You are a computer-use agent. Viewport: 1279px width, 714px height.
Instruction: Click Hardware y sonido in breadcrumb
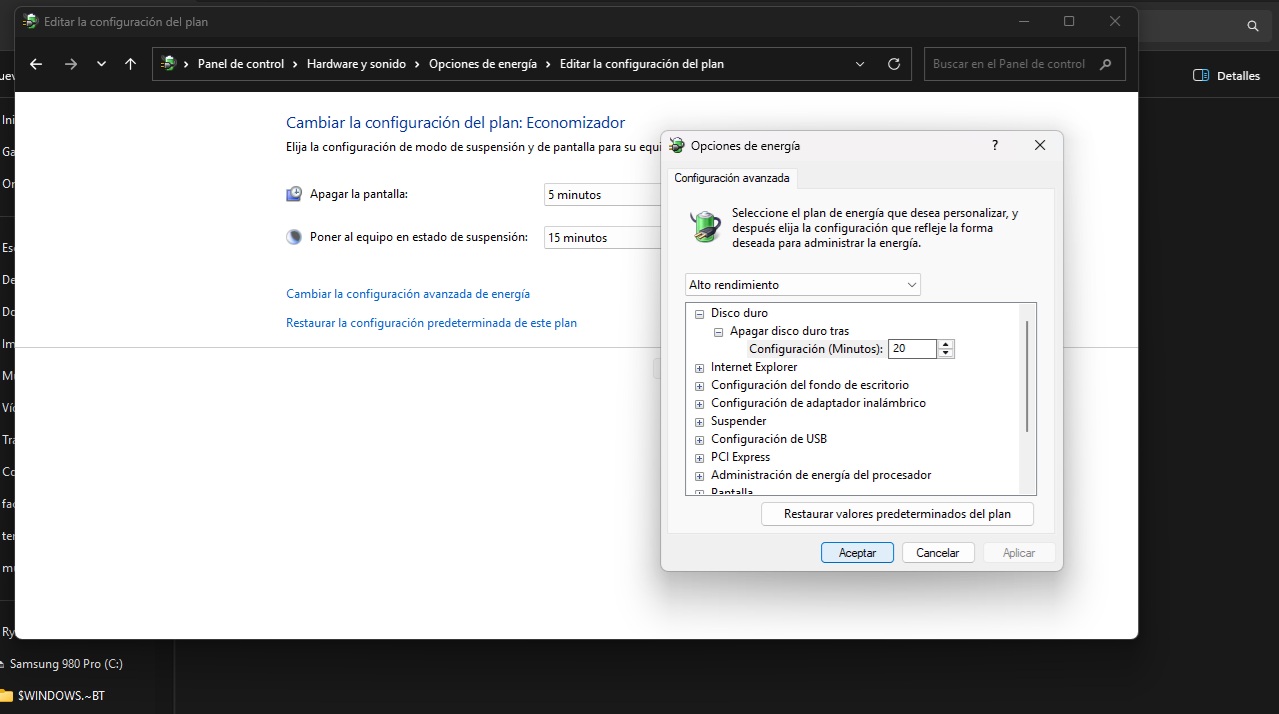[356, 64]
